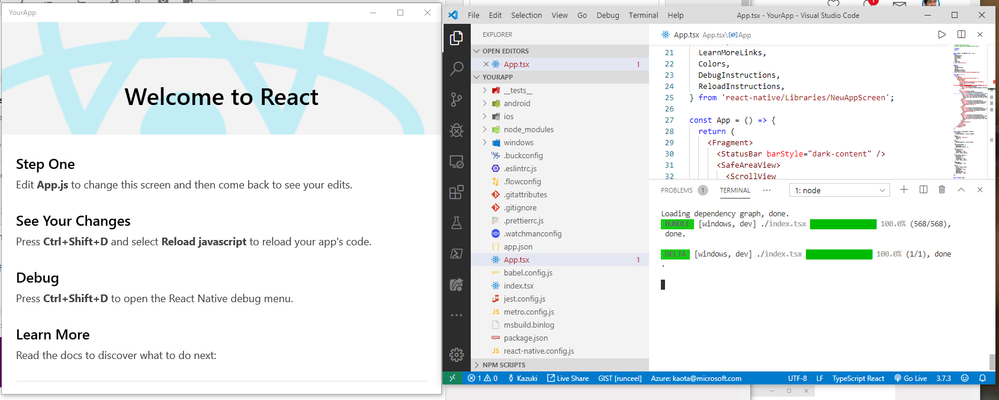Open the Test beaker icon in the activity bar

click(x=456, y=223)
